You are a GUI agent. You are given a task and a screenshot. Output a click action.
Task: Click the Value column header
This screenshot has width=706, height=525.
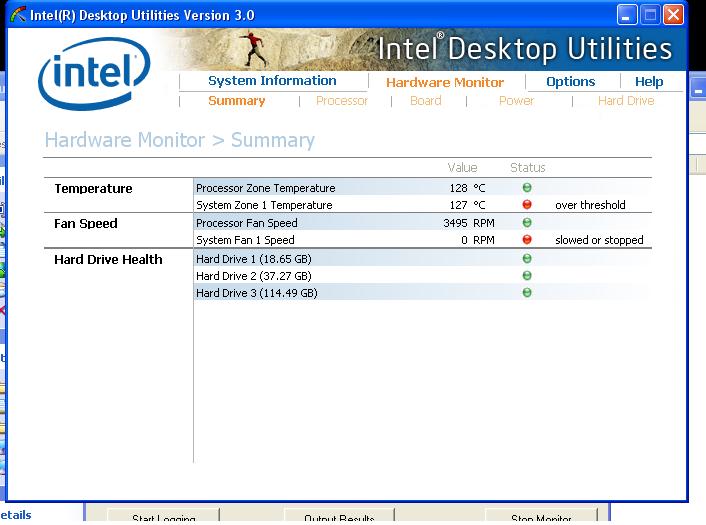[462, 167]
